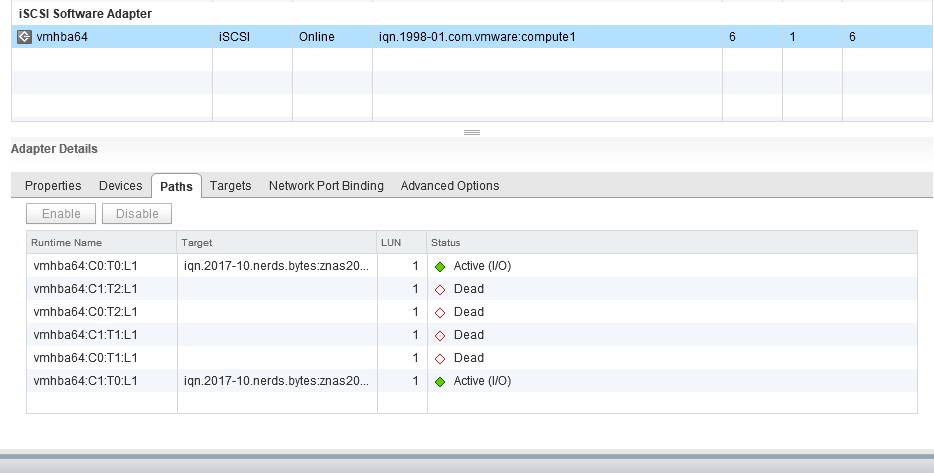Click the vmhba64 iSCSI adapter icon
Screen dimensions: 934x473
point(24,37)
